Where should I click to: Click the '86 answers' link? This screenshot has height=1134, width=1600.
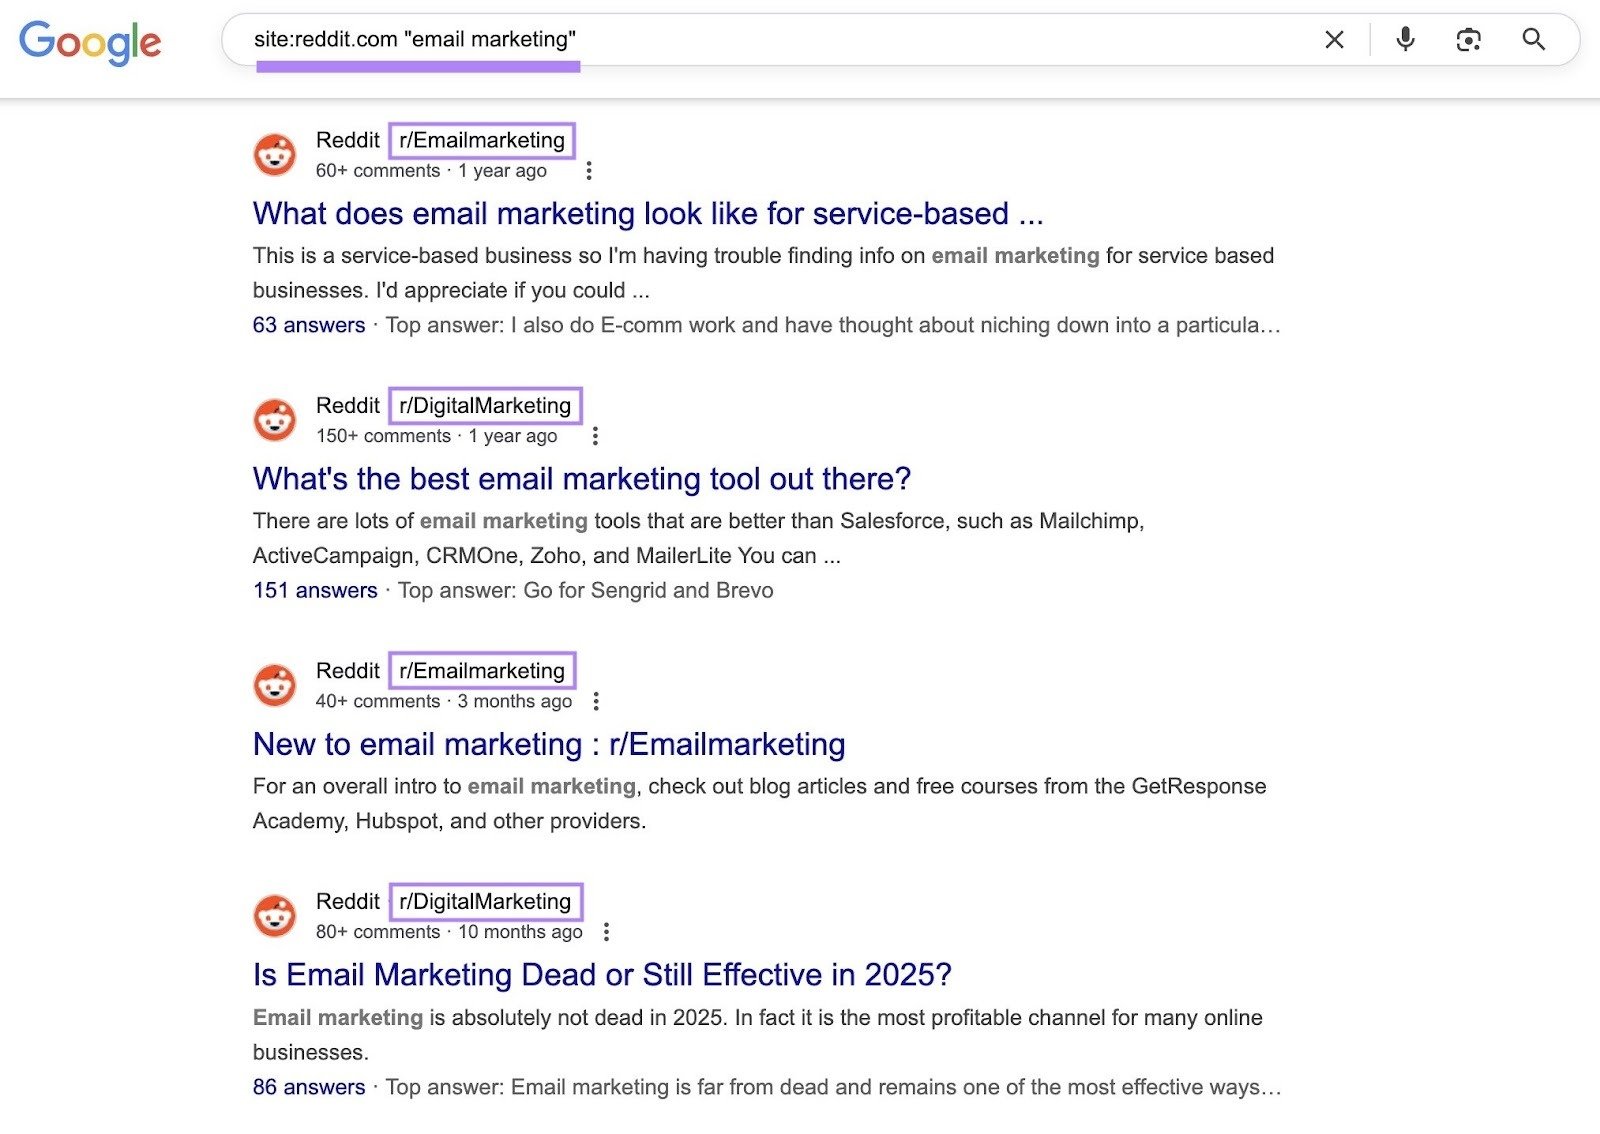[x=310, y=1087]
